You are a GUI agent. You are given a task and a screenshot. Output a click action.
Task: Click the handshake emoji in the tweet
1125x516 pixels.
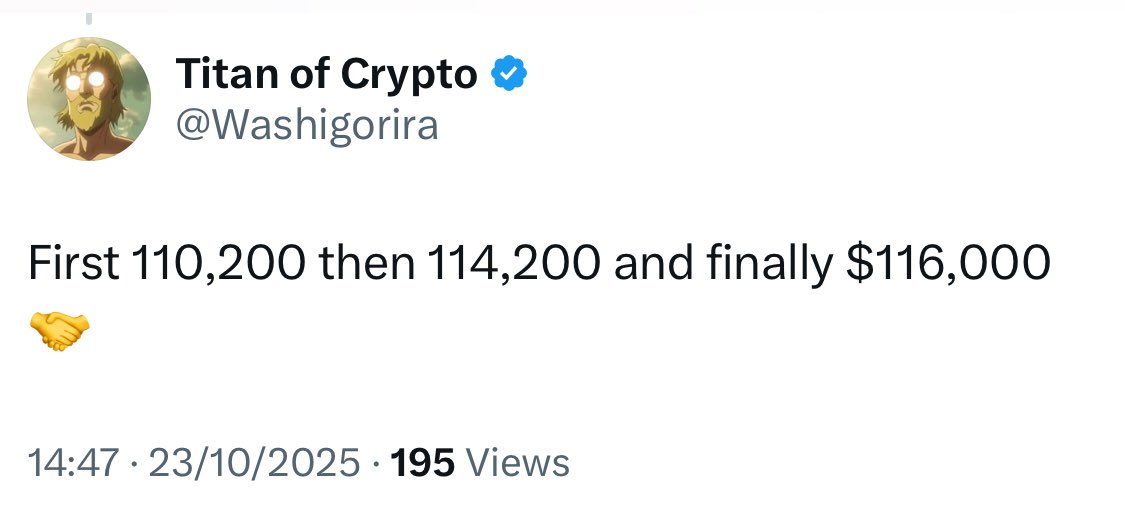(59, 331)
